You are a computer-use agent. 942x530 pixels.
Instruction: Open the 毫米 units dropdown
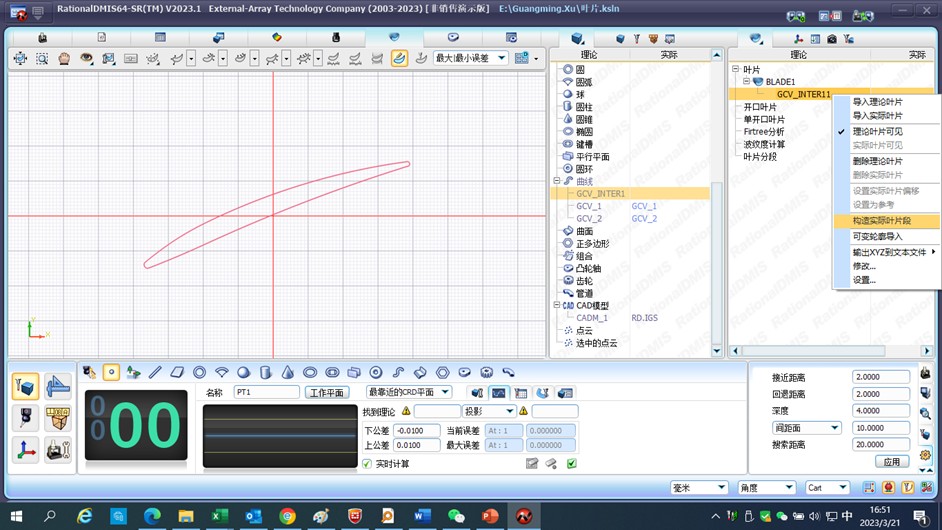point(699,488)
